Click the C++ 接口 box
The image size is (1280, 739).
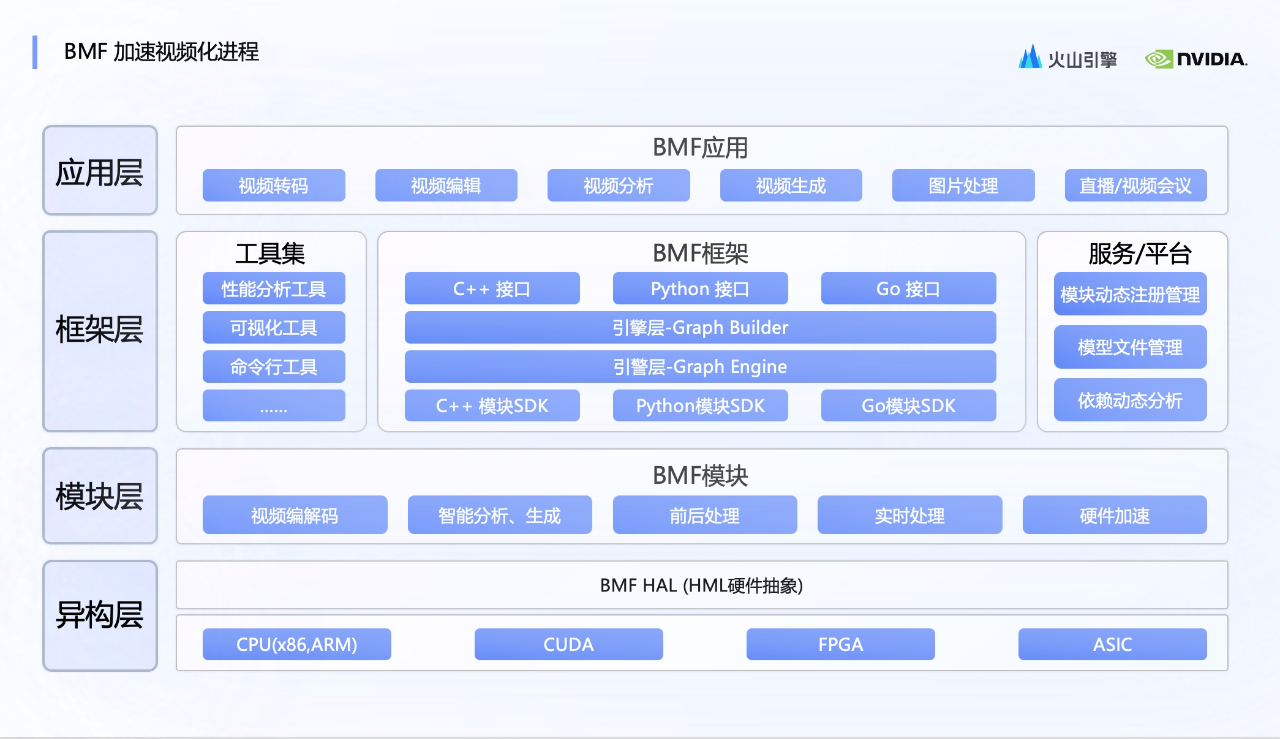[492, 289]
